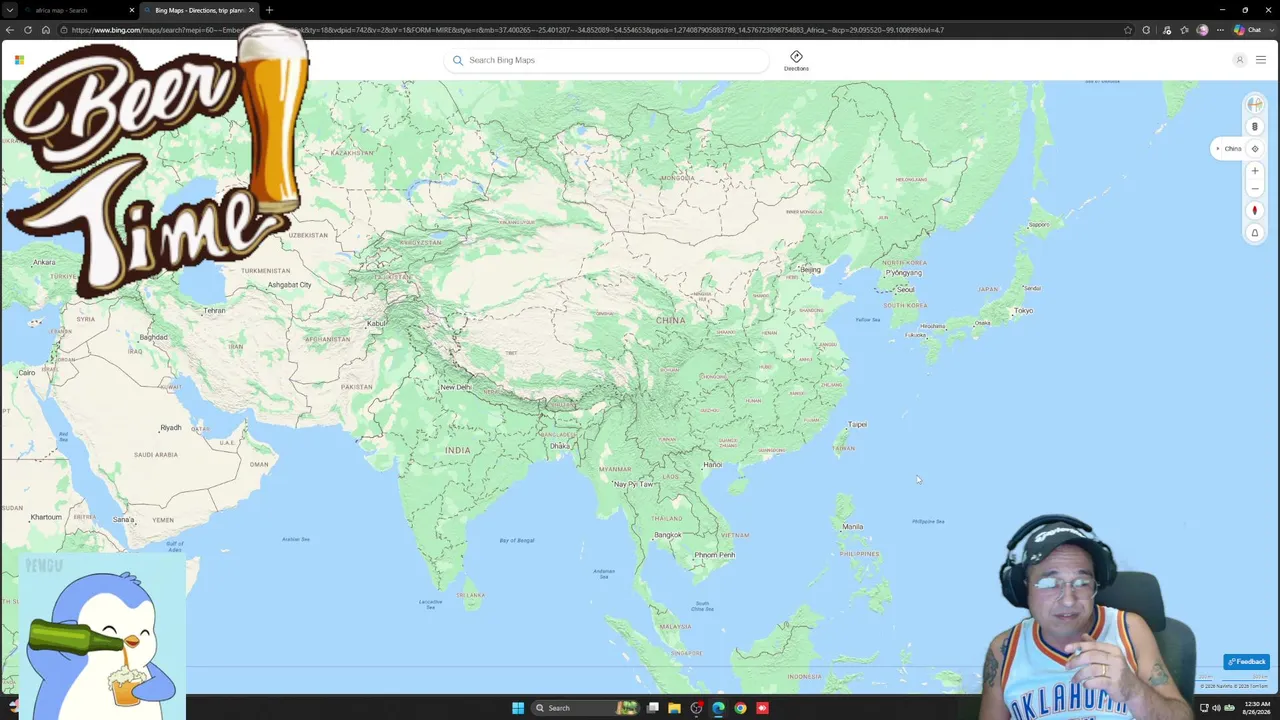Zoom in with the plus button
This screenshot has width=1280, height=720.
(x=1254, y=171)
